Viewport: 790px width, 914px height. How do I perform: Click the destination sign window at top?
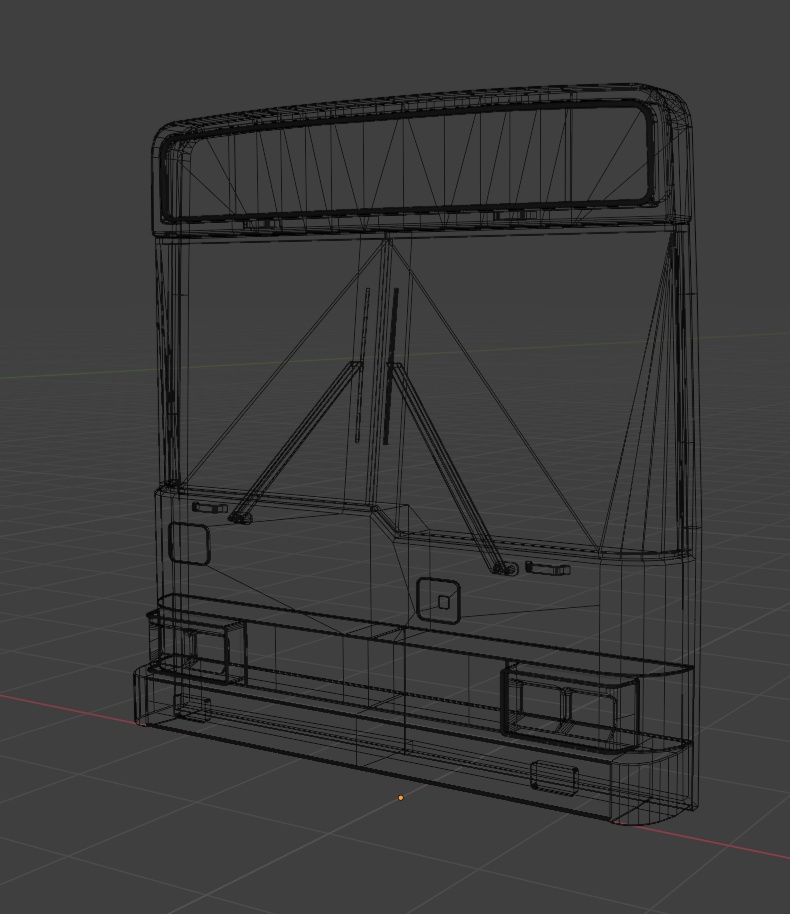point(410,161)
